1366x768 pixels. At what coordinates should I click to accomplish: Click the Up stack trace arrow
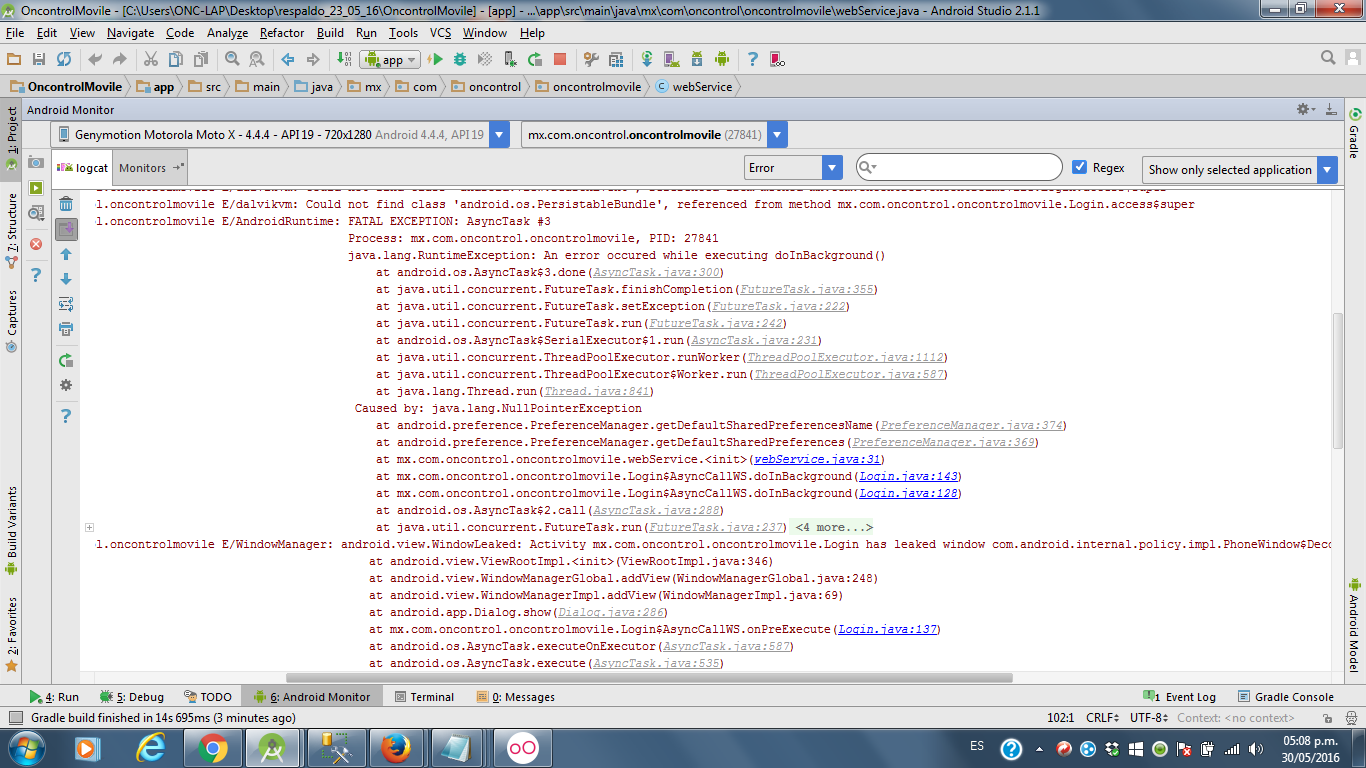66,255
